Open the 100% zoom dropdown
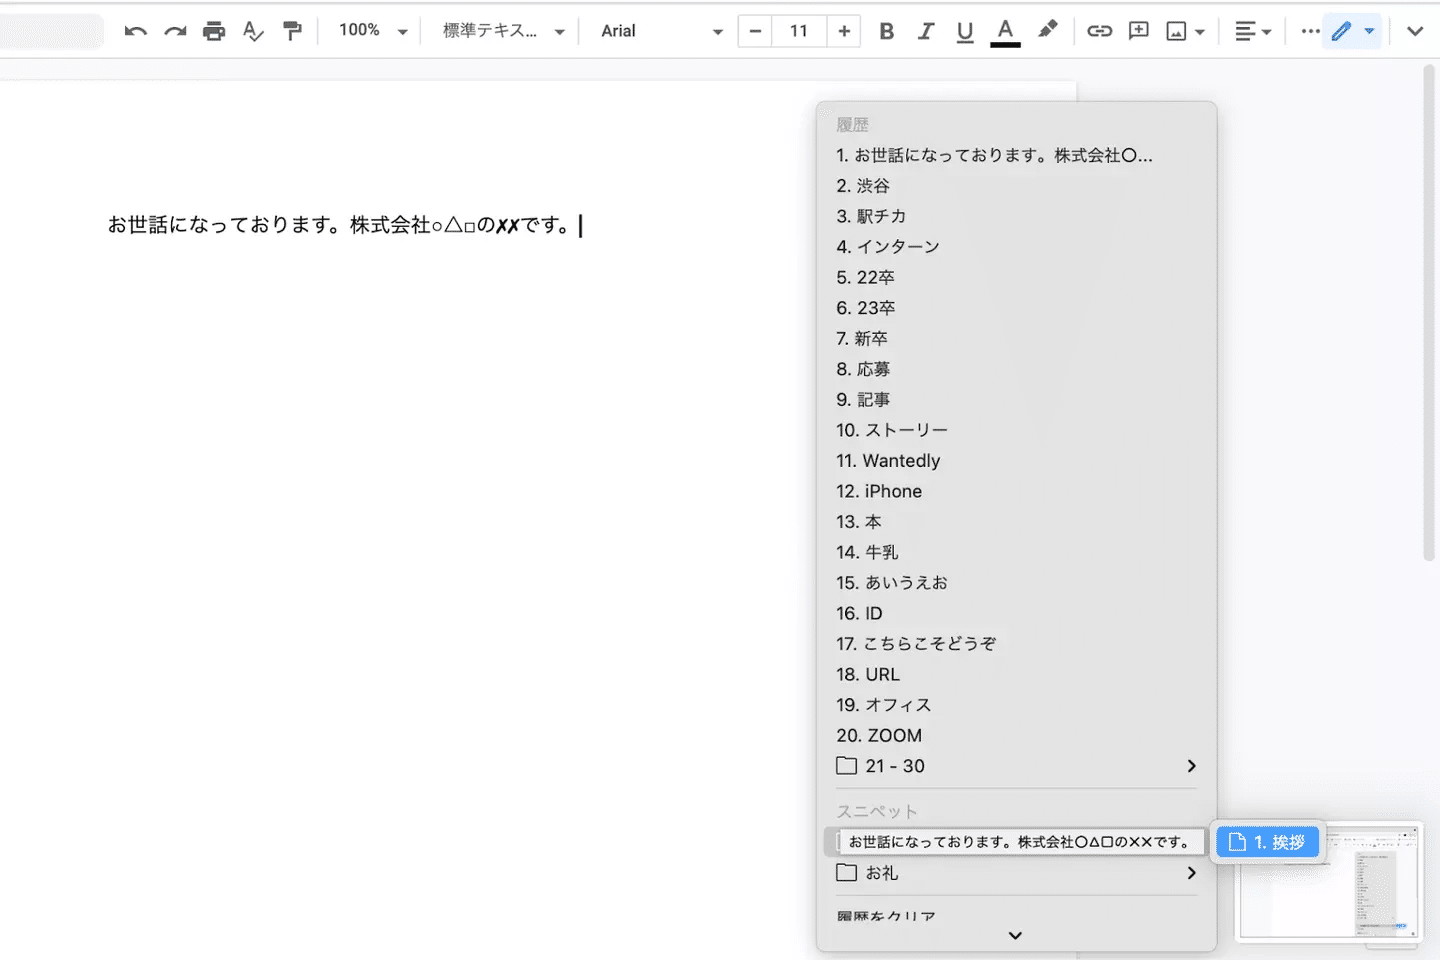Screen dimensions: 1440x960 (x=372, y=31)
